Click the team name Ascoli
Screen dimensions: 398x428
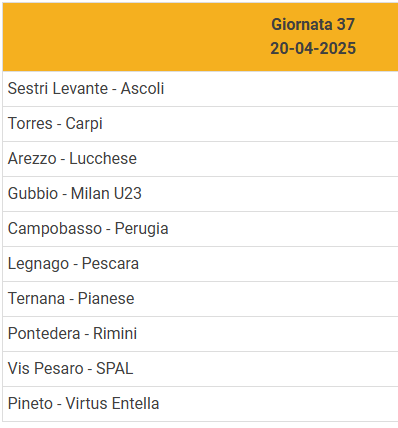click(142, 89)
